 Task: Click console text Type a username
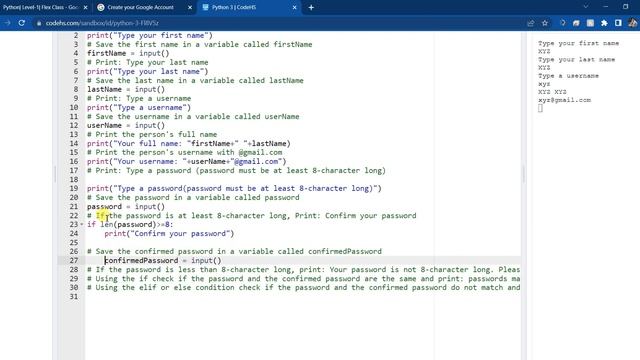568,76
